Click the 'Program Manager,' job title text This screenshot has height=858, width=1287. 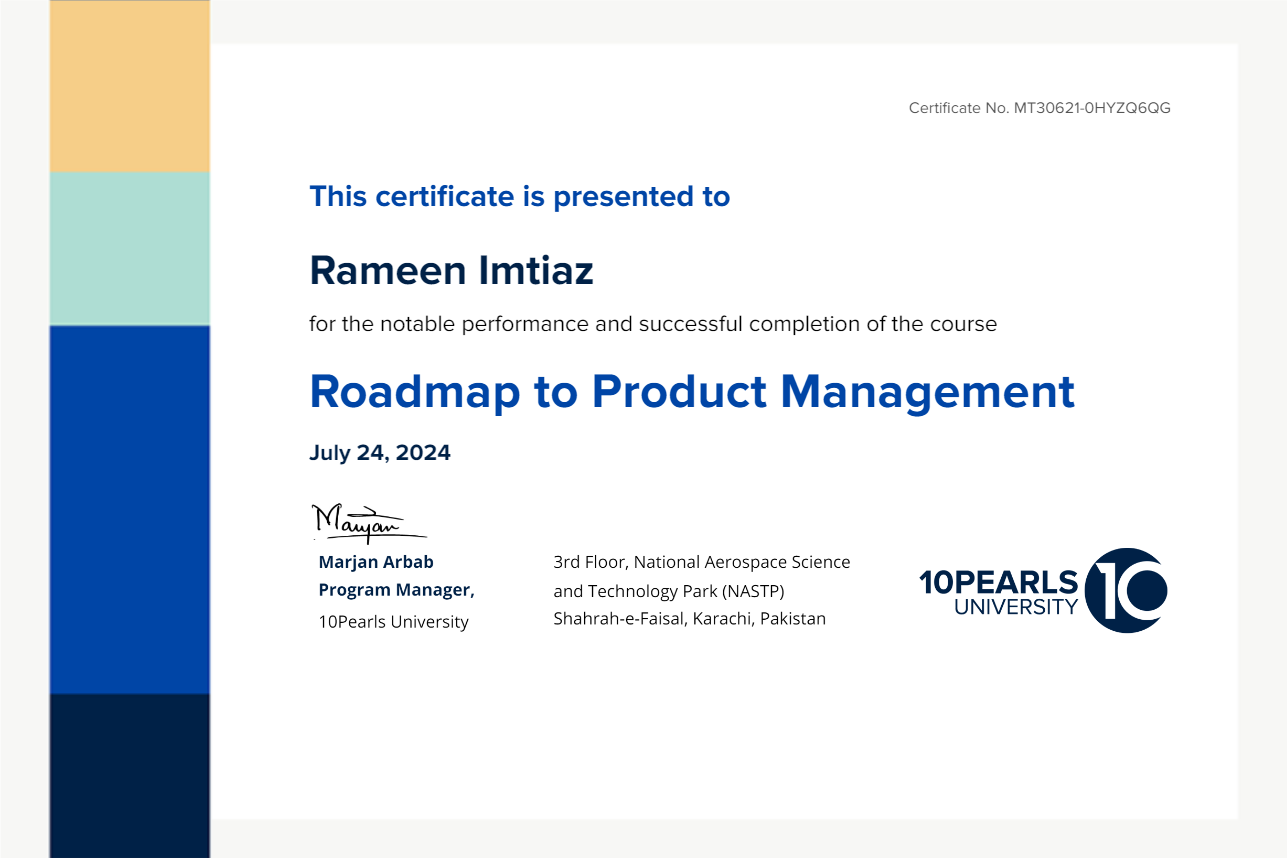pos(396,590)
